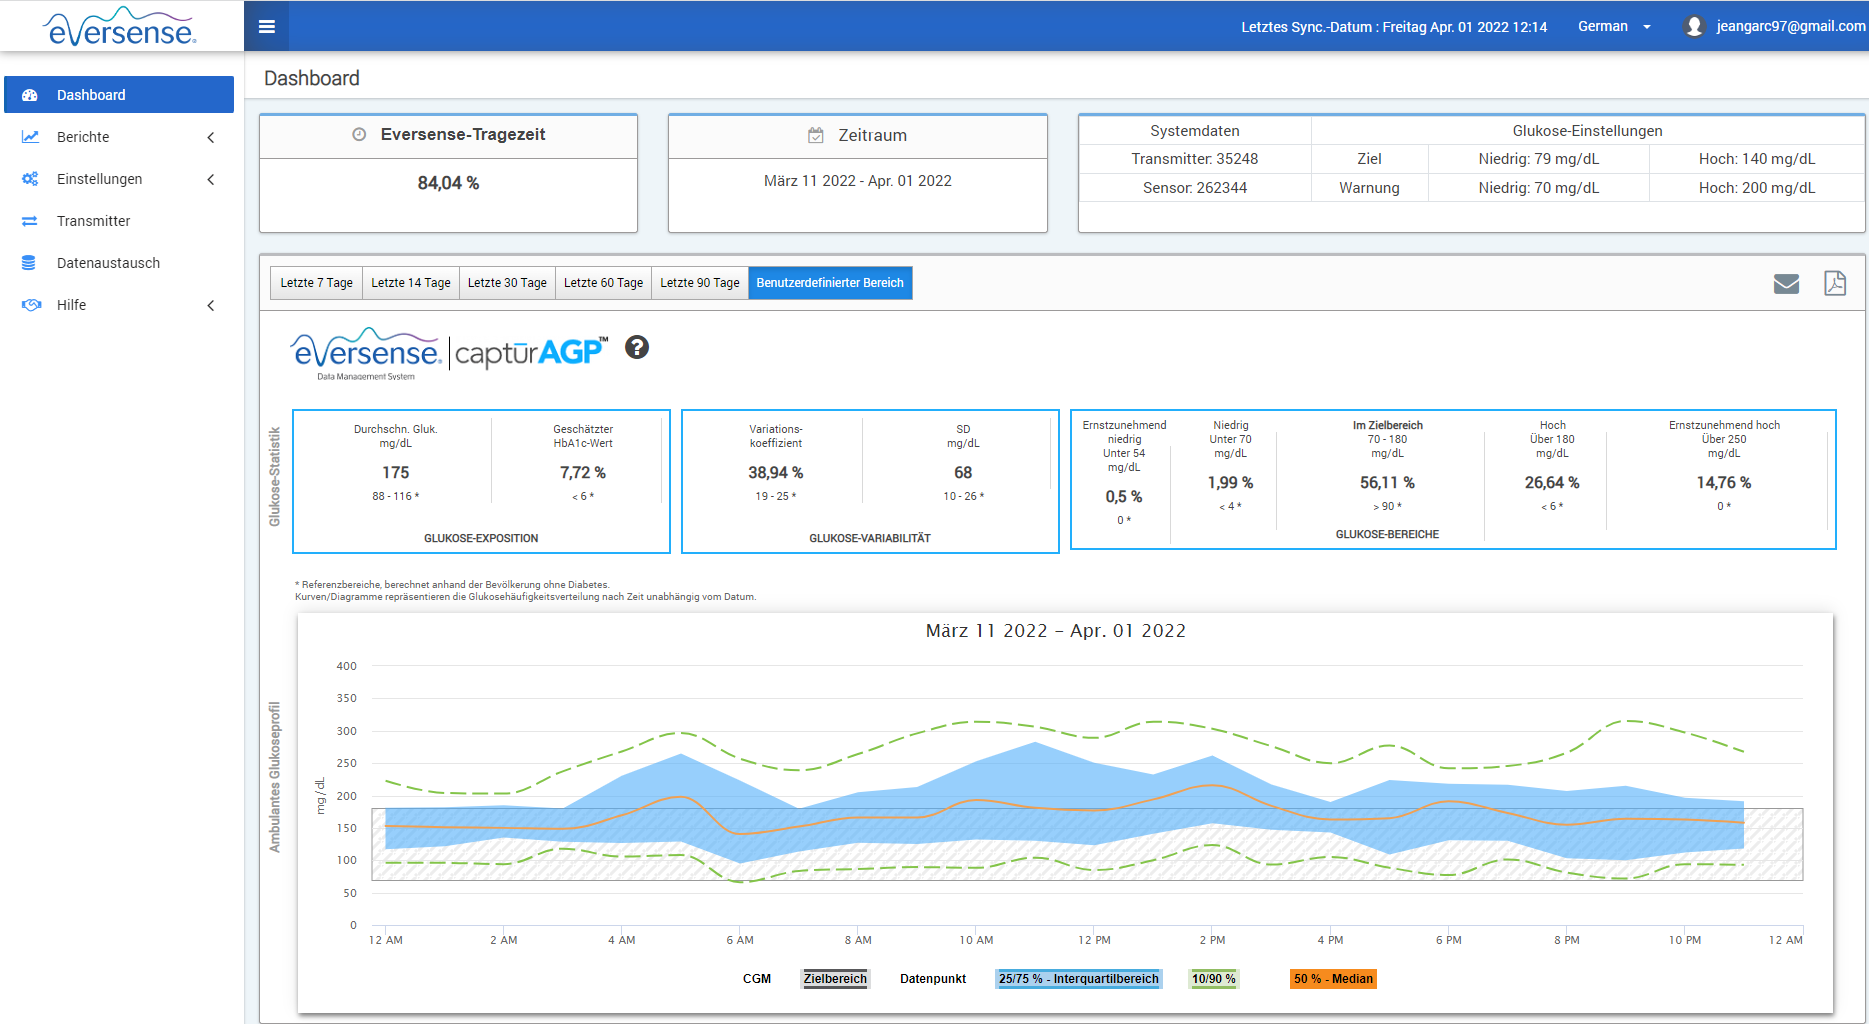Select the Letzte 7 Tage tab
Screen dimensions: 1869x1024
(x=316, y=283)
